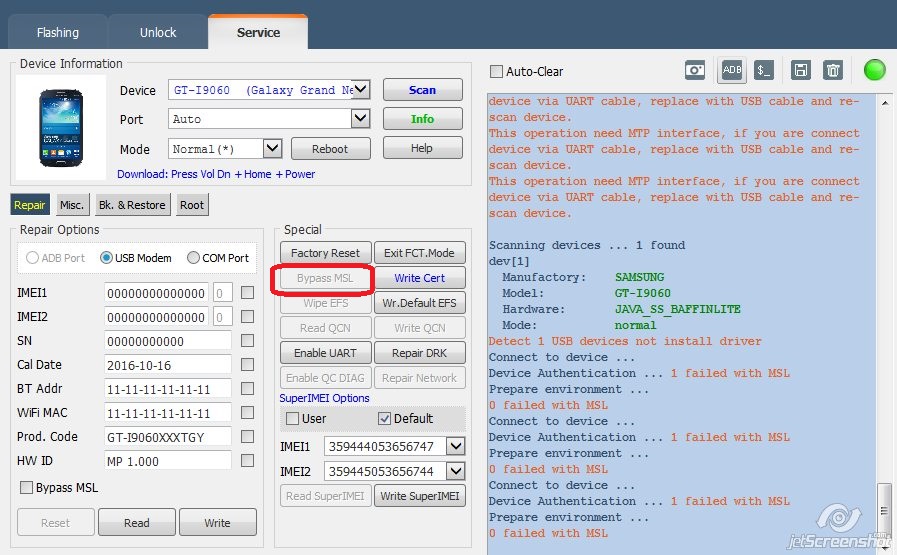
Task: Click the log panel scrollbar thumb
Action: (884, 510)
